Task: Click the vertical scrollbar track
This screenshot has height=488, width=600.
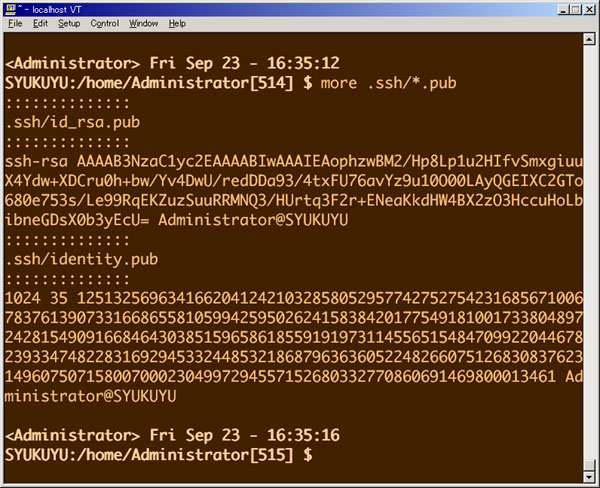Action: (x=589, y=250)
